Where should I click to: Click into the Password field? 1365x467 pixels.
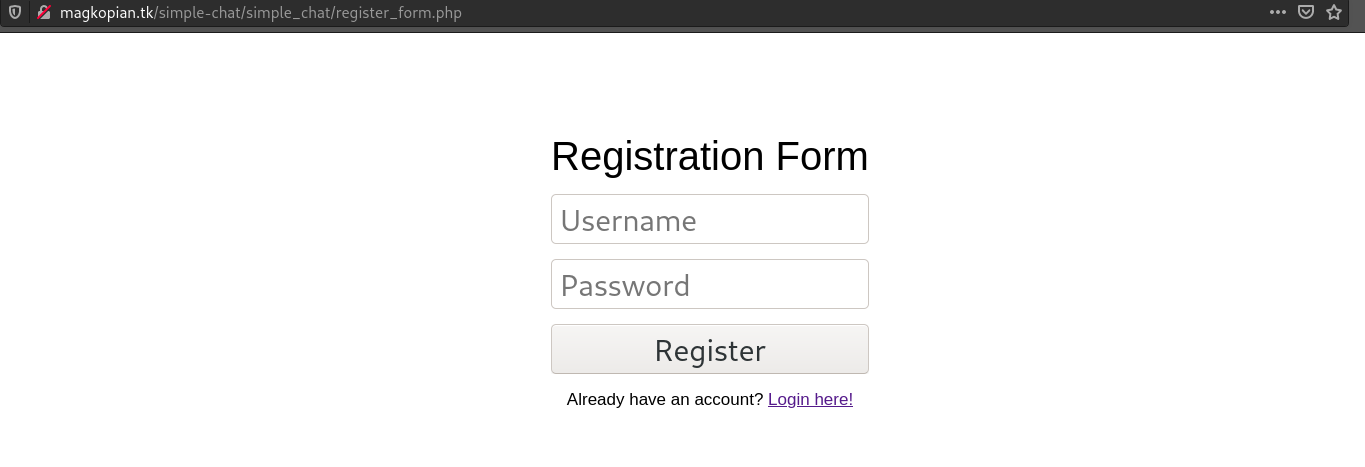coord(709,284)
